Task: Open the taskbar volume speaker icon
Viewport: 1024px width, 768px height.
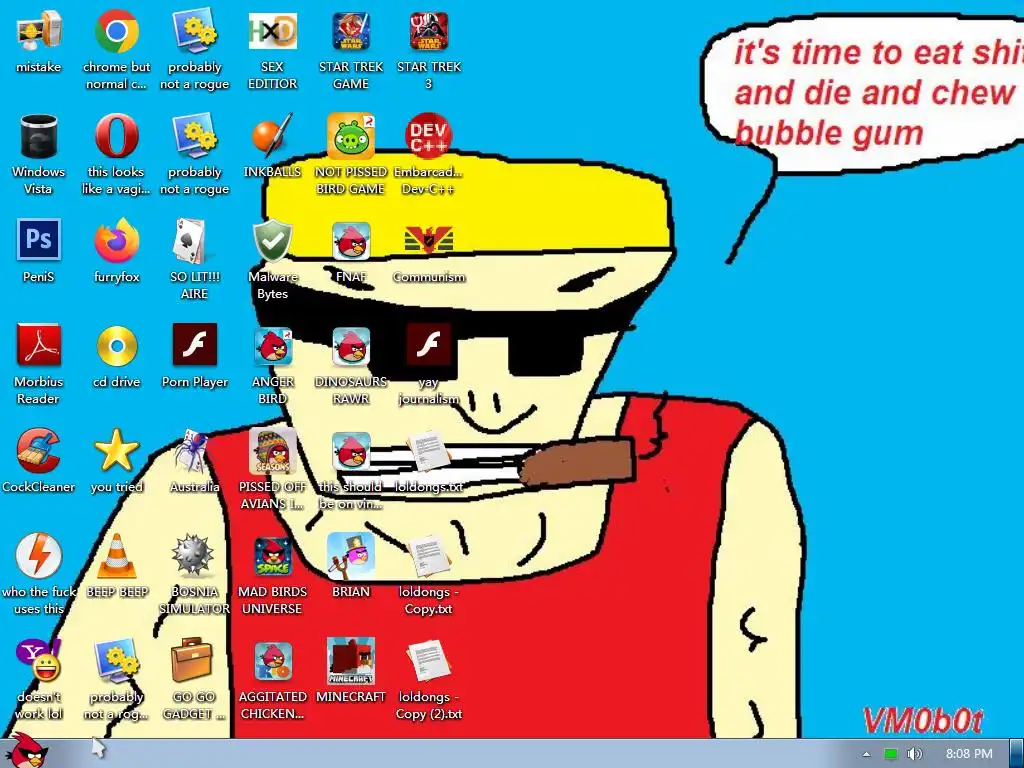Action: [x=915, y=754]
